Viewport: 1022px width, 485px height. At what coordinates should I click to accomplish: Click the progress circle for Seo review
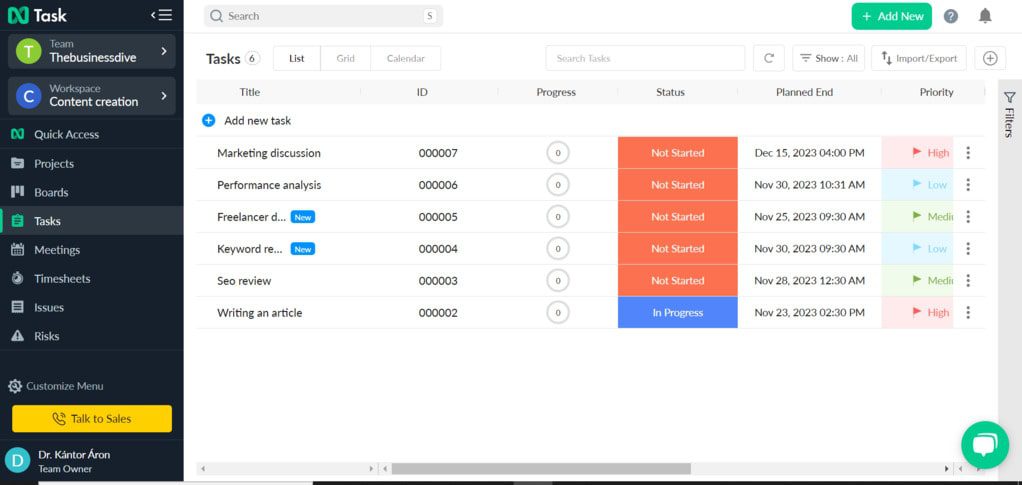558,281
